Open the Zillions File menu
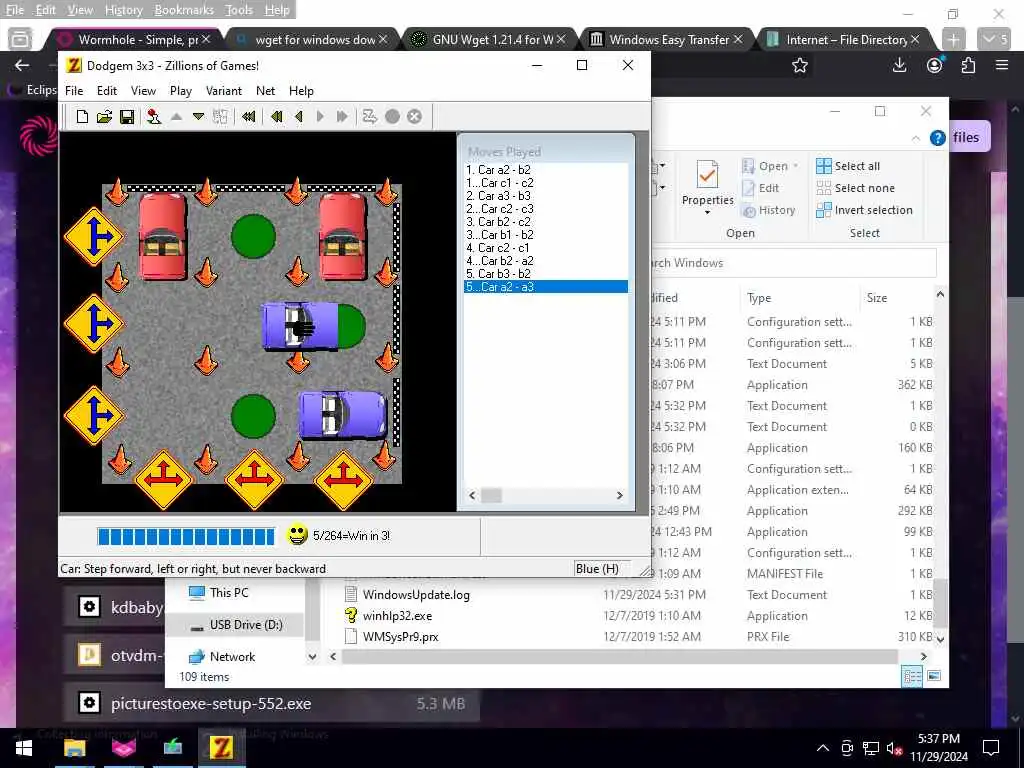Screen dimensions: 1024x768 pyautogui.click(x=74, y=91)
